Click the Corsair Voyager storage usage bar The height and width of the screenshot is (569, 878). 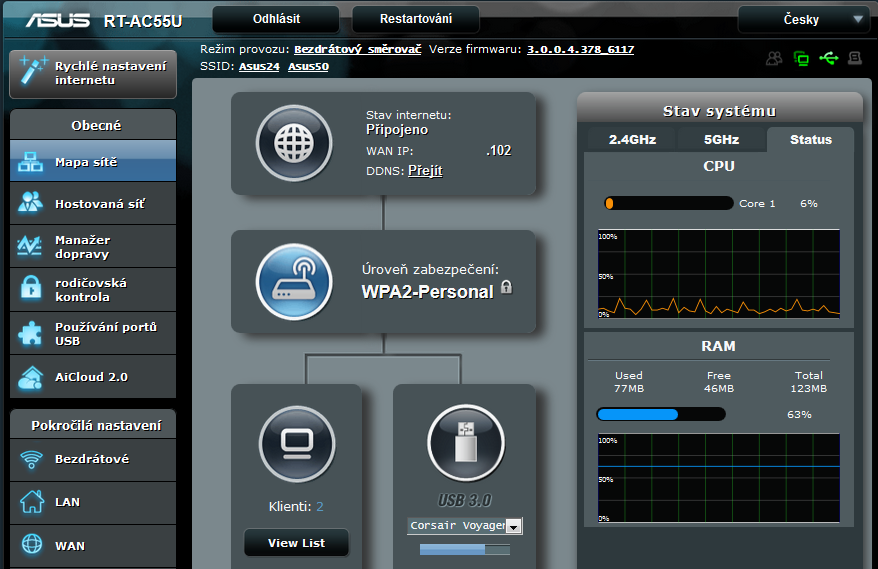[464, 549]
